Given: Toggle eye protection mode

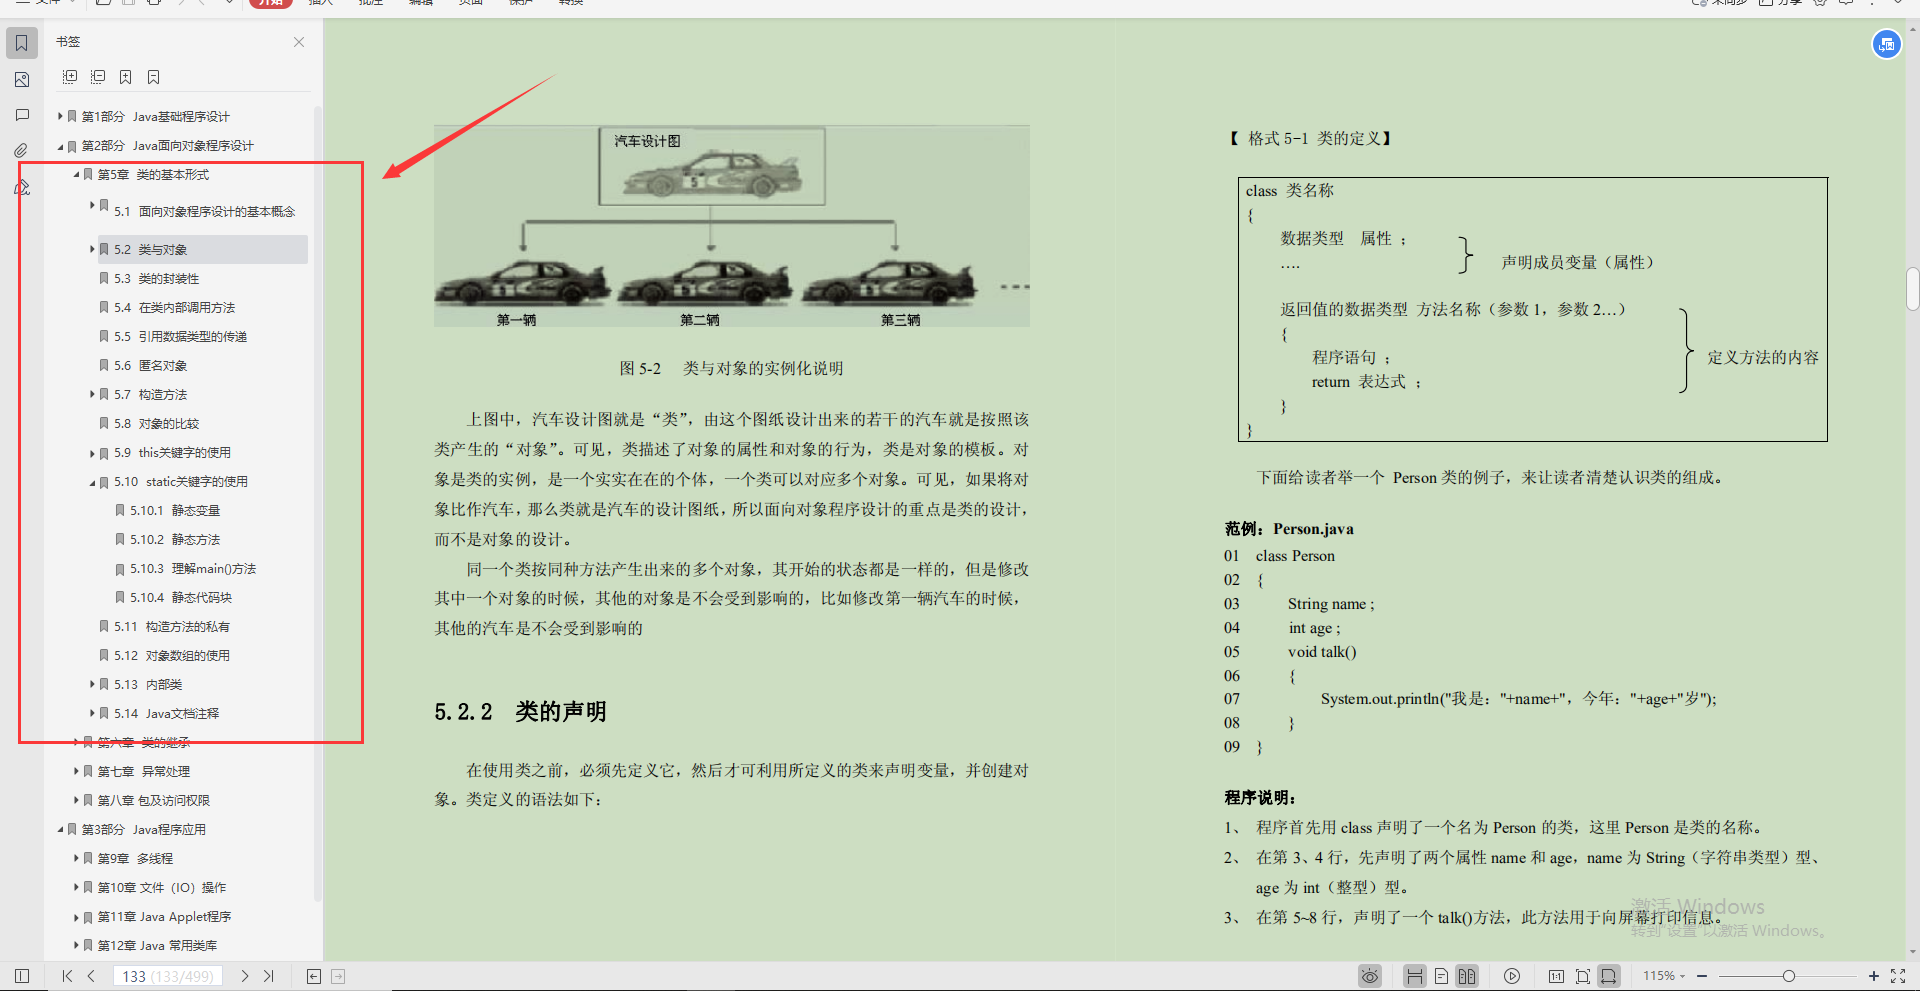Looking at the screenshot, I should point(1370,976).
